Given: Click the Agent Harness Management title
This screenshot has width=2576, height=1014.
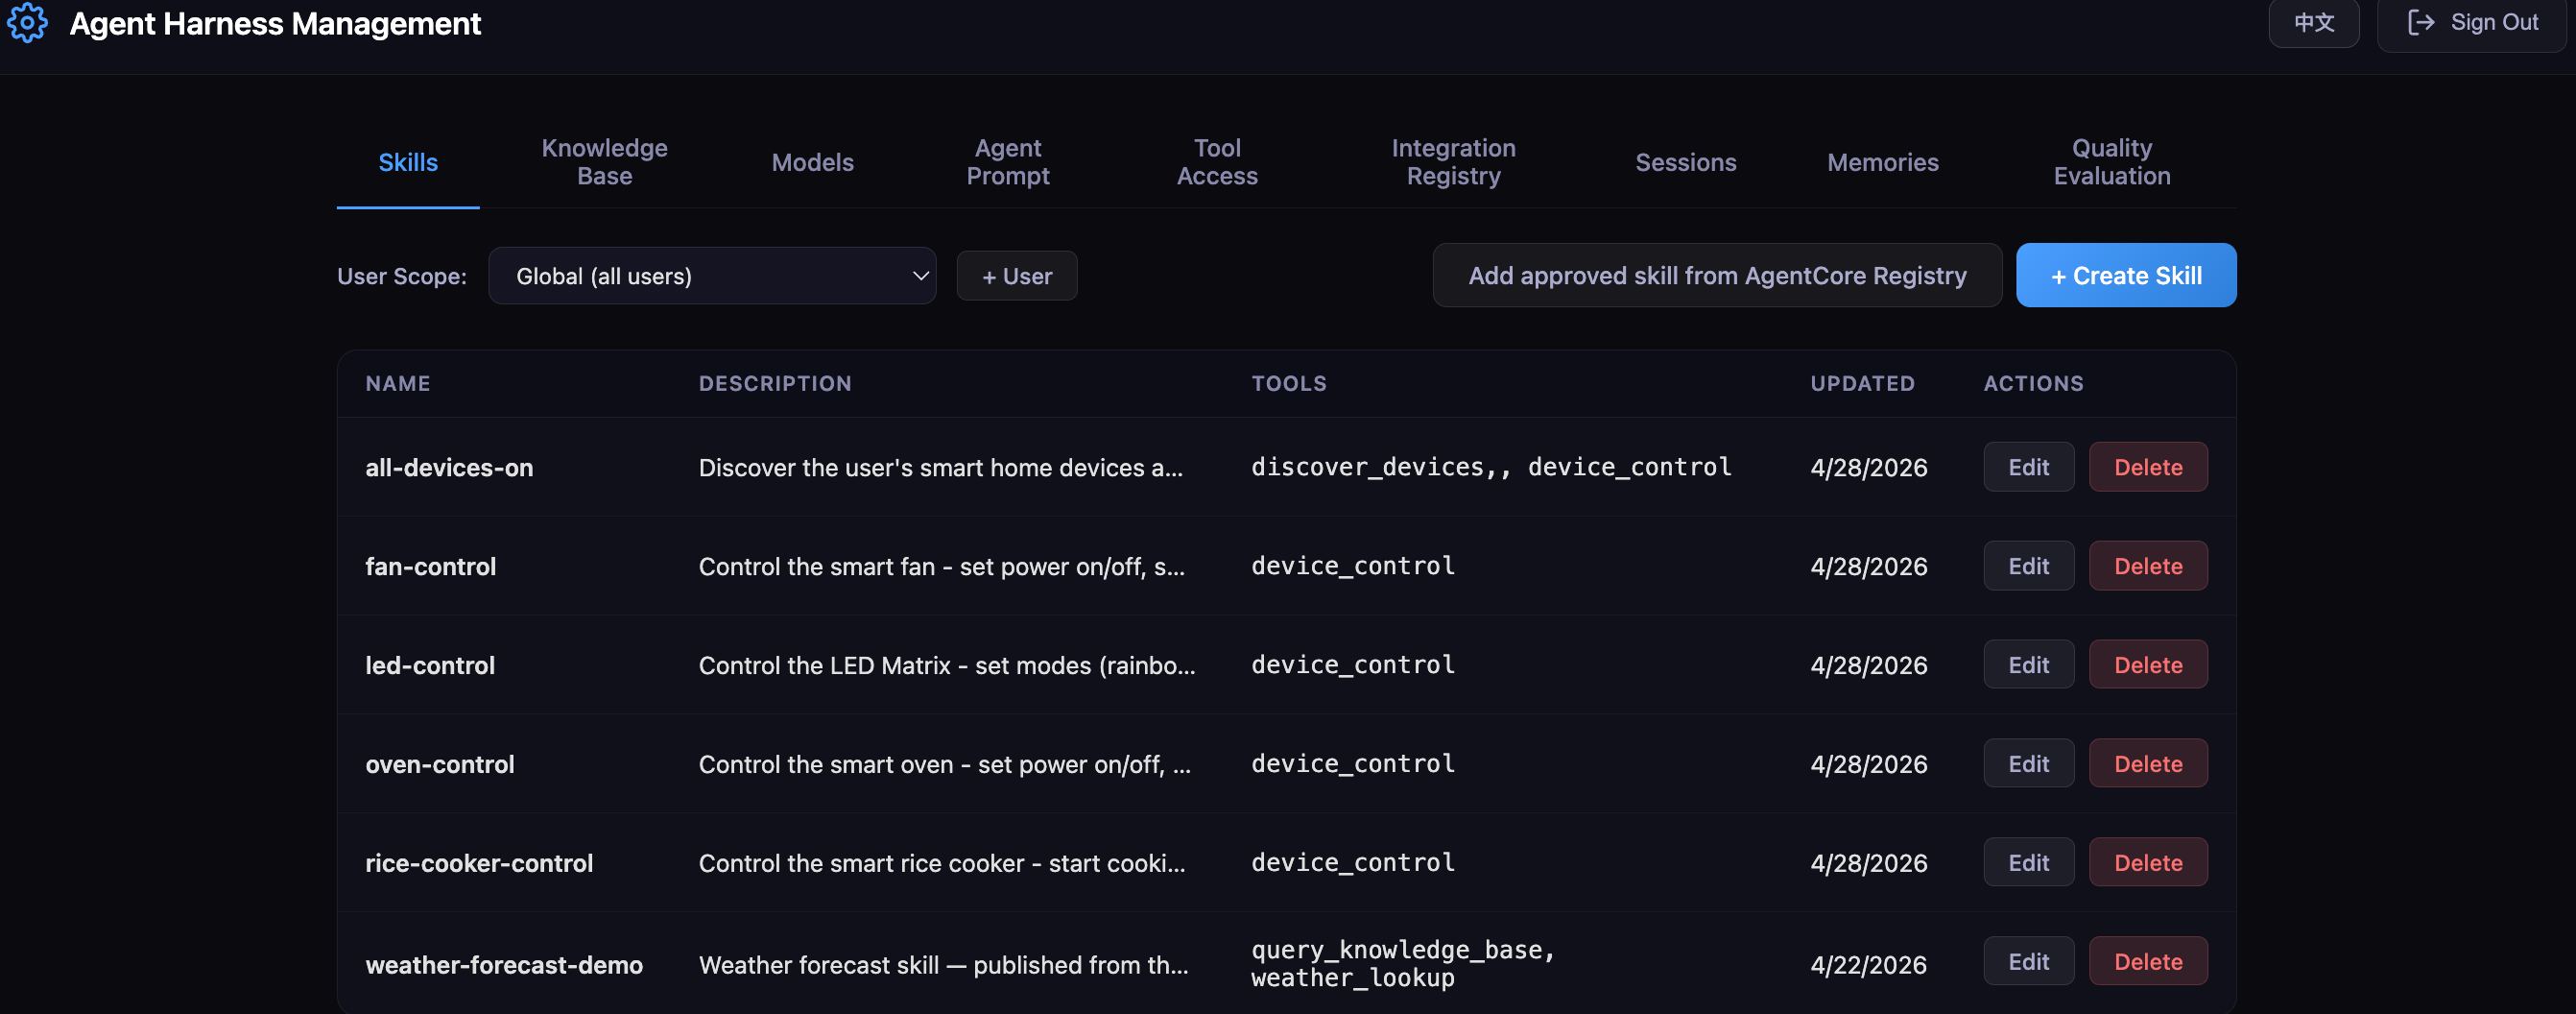Looking at the screenshot, I should tap(275, 23).
